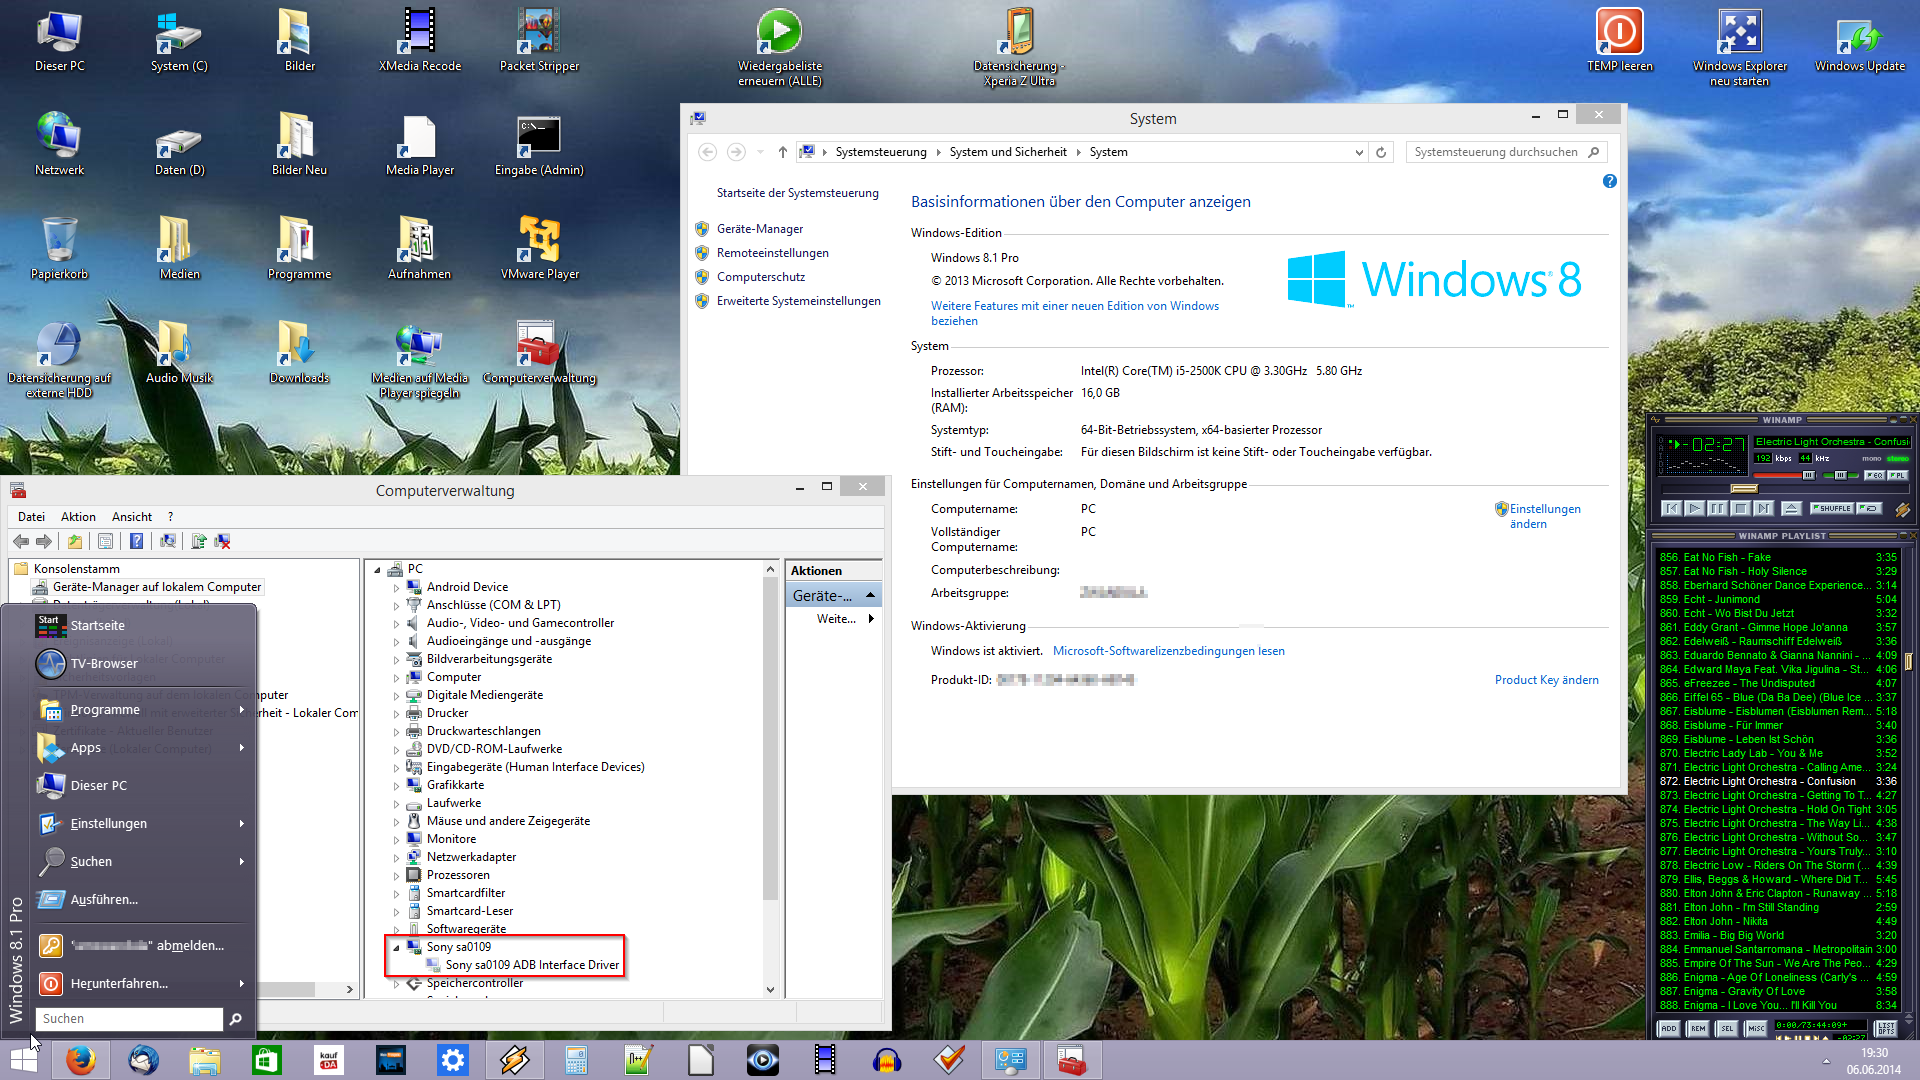Click Winamp lightning bolt logo icon
The height and width of the screenshot is (1080, 1920).
(x=1902, y=510)
